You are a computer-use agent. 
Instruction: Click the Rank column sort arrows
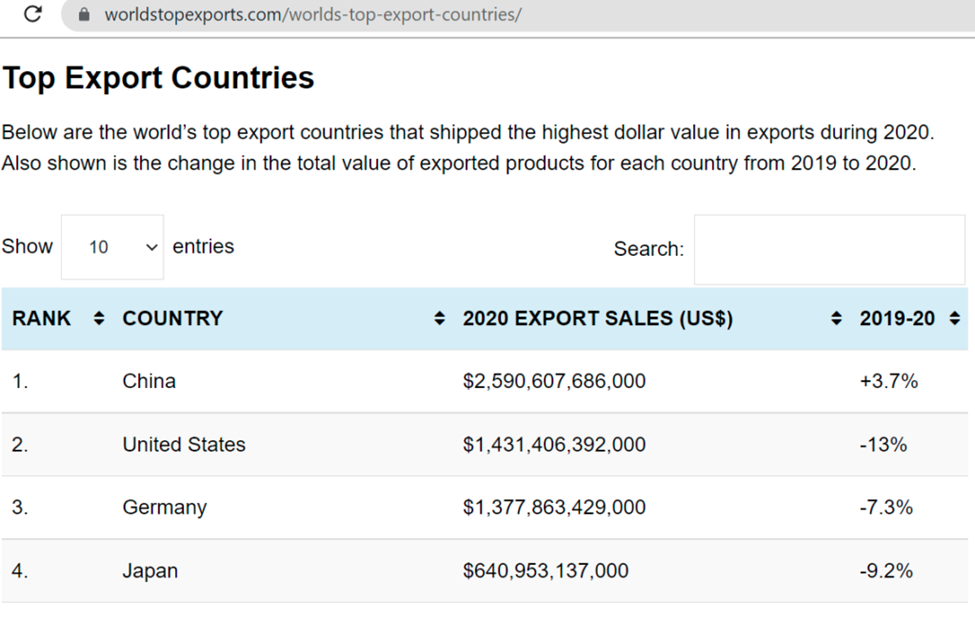pos(98,319)
